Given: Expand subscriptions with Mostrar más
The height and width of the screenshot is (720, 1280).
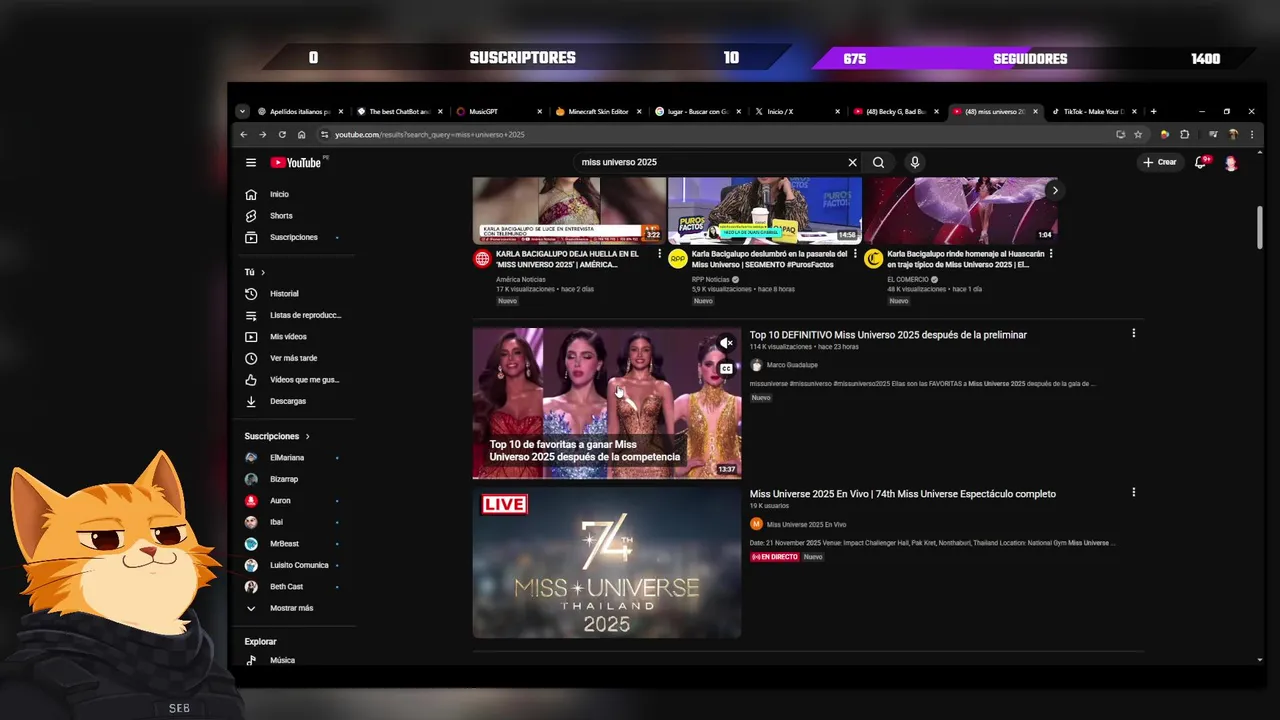Looking at the screenshot, I should [292, 608].
